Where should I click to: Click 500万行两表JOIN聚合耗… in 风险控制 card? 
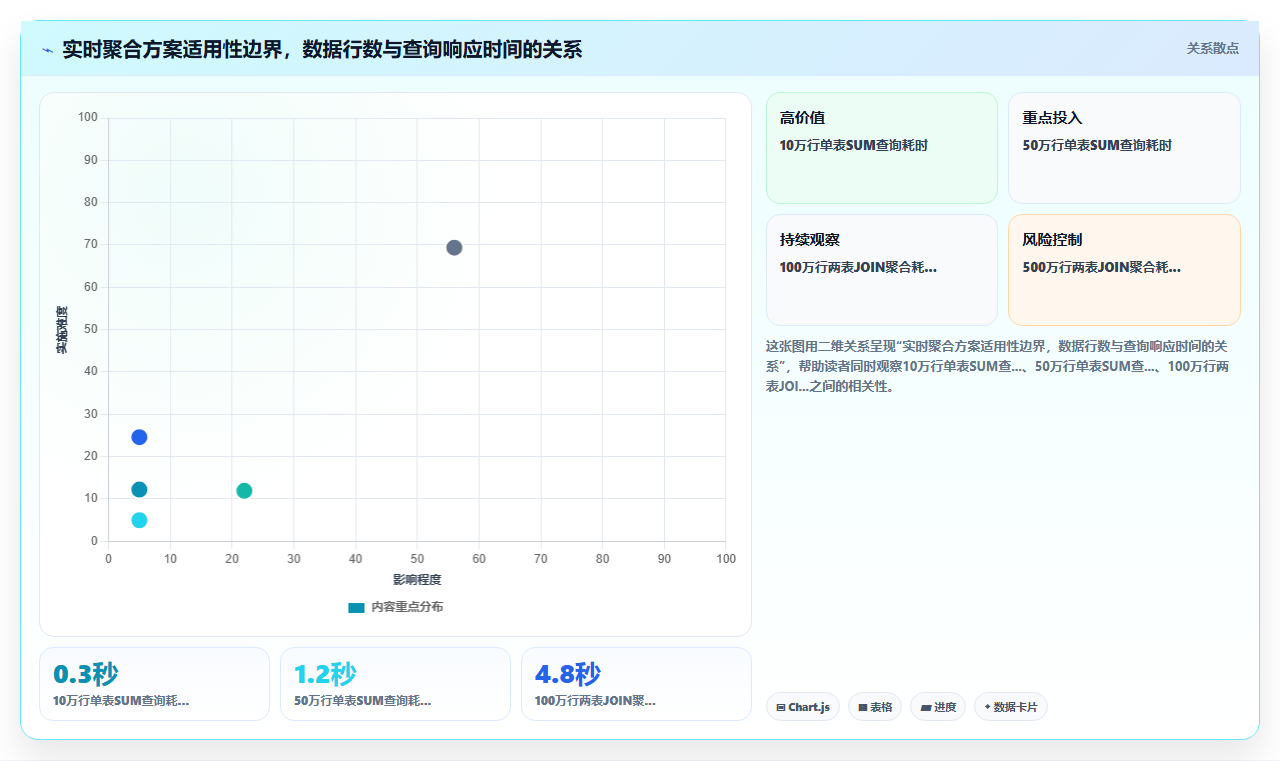pyautogui.click(x=1101, y=267)
